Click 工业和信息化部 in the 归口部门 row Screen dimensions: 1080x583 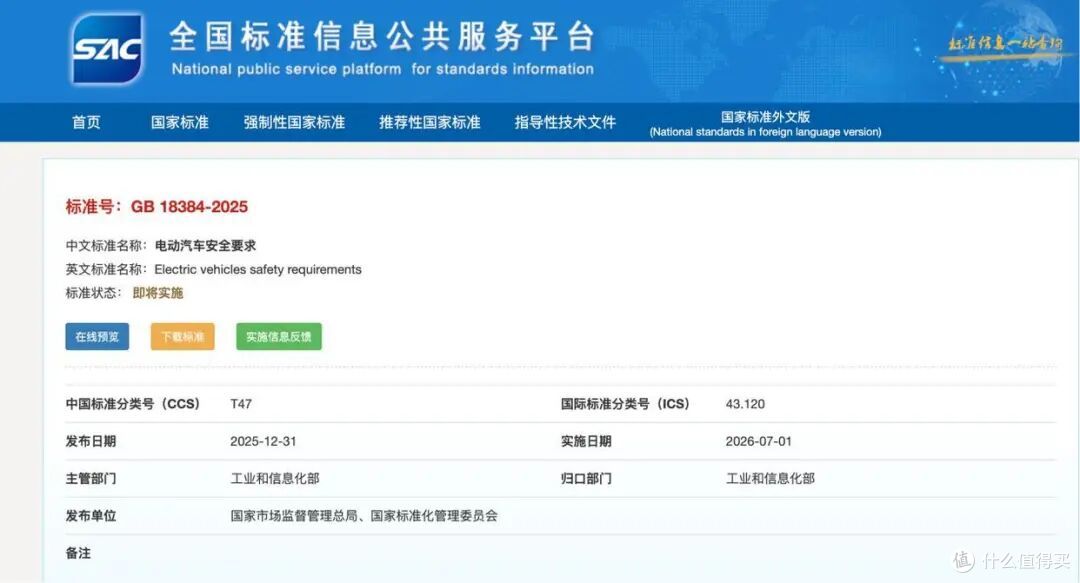point(770,478)
